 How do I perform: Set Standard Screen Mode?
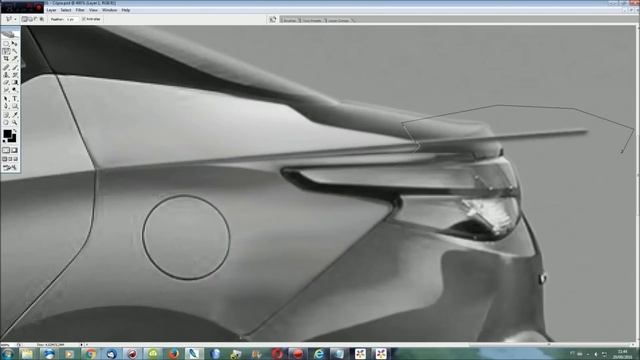4,159
